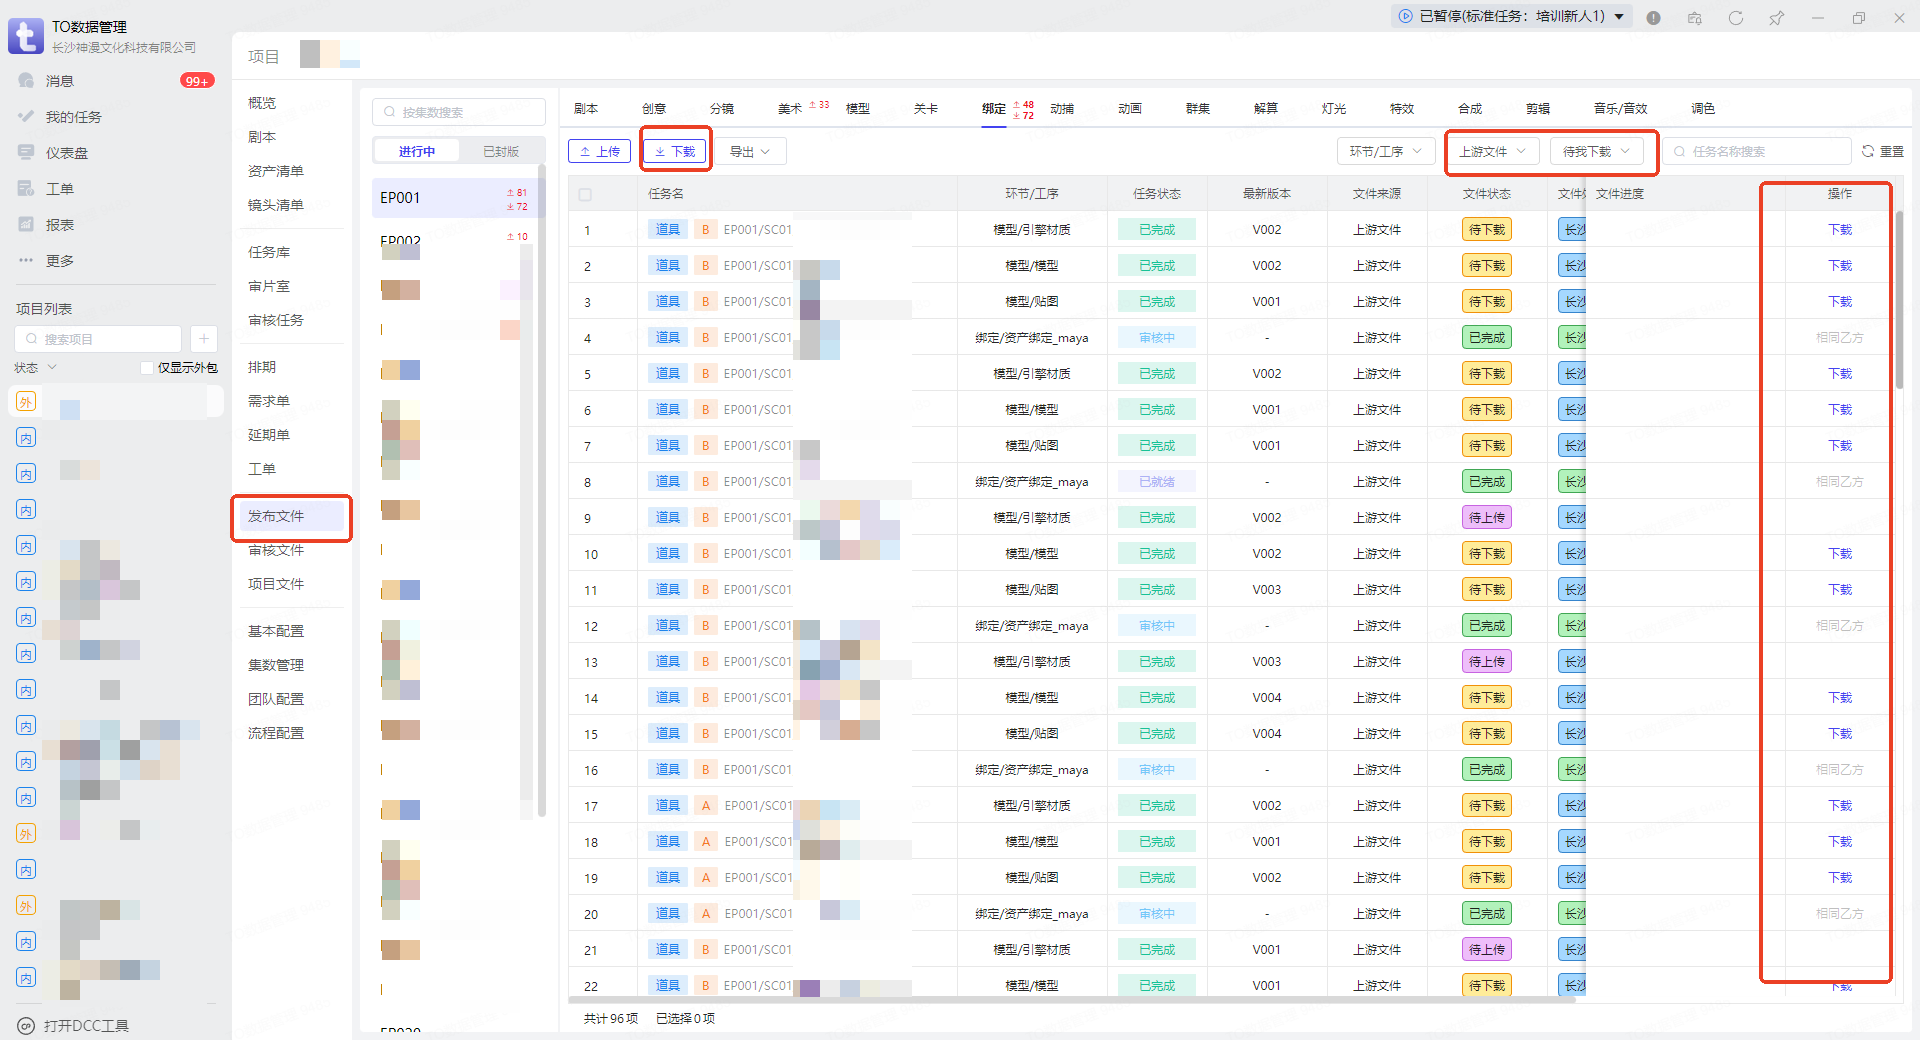
Task: Switch to the 模型 tab
Action: tap(857, 109)
